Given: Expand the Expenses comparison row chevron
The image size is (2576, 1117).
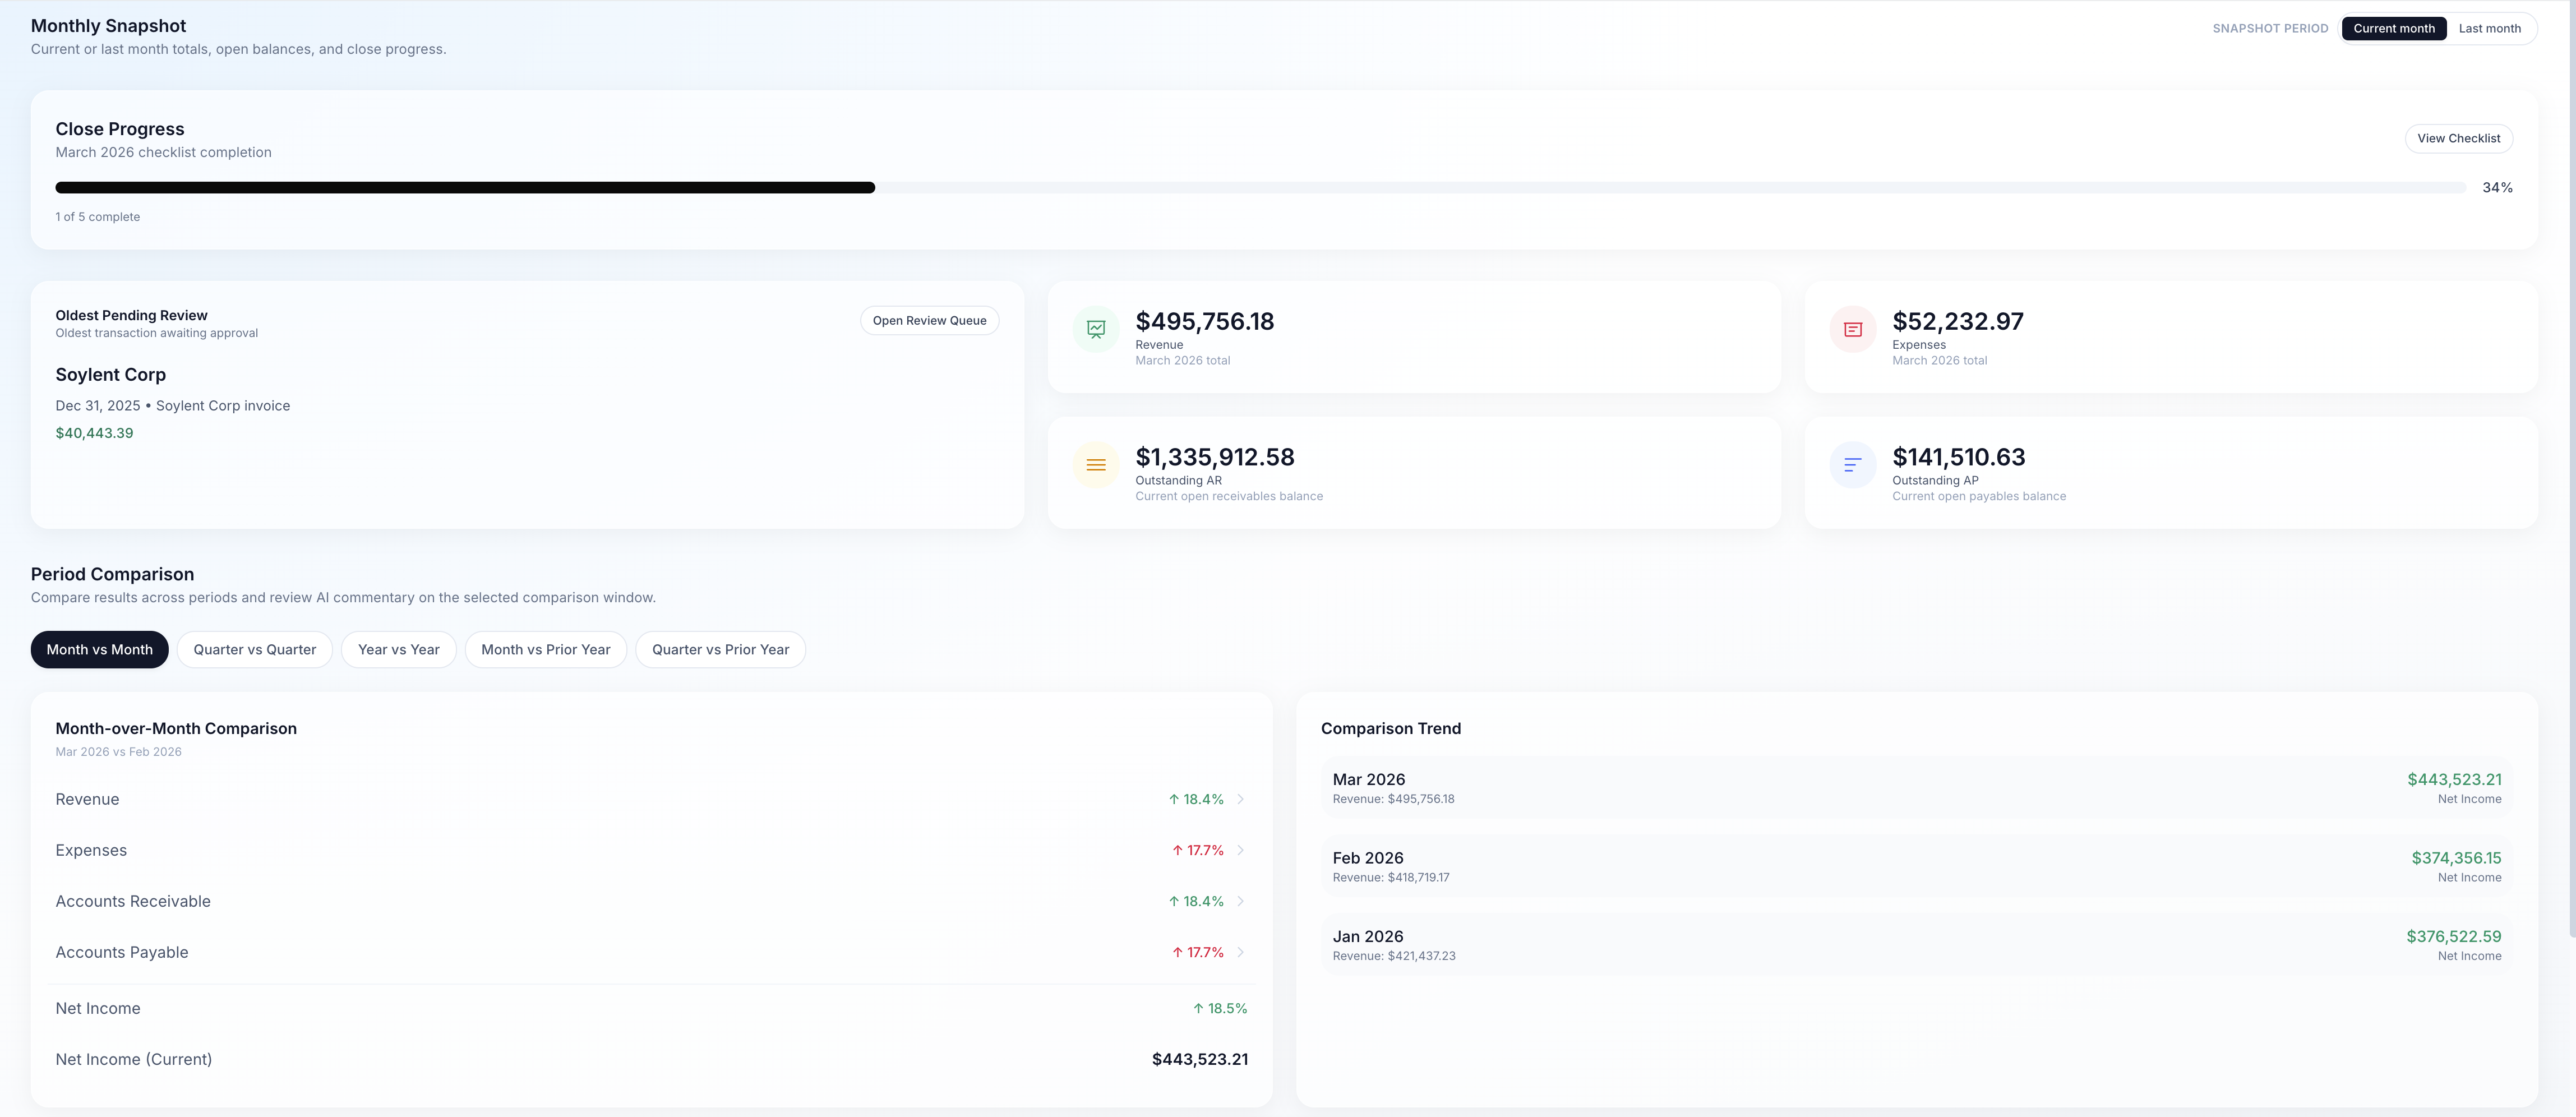Looking at the screenshot, I should 1240,850.
